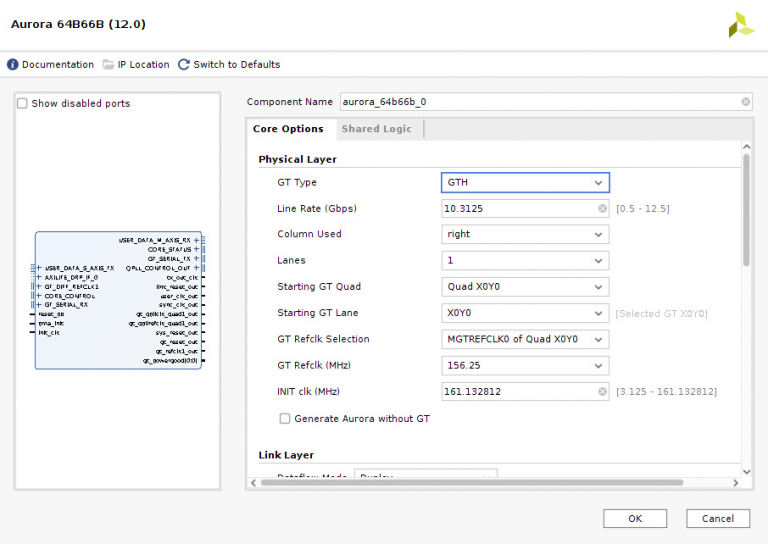Click the vertical scrollbar in options panel
Viewport: 768px width, 544px height.
[746, 210]
